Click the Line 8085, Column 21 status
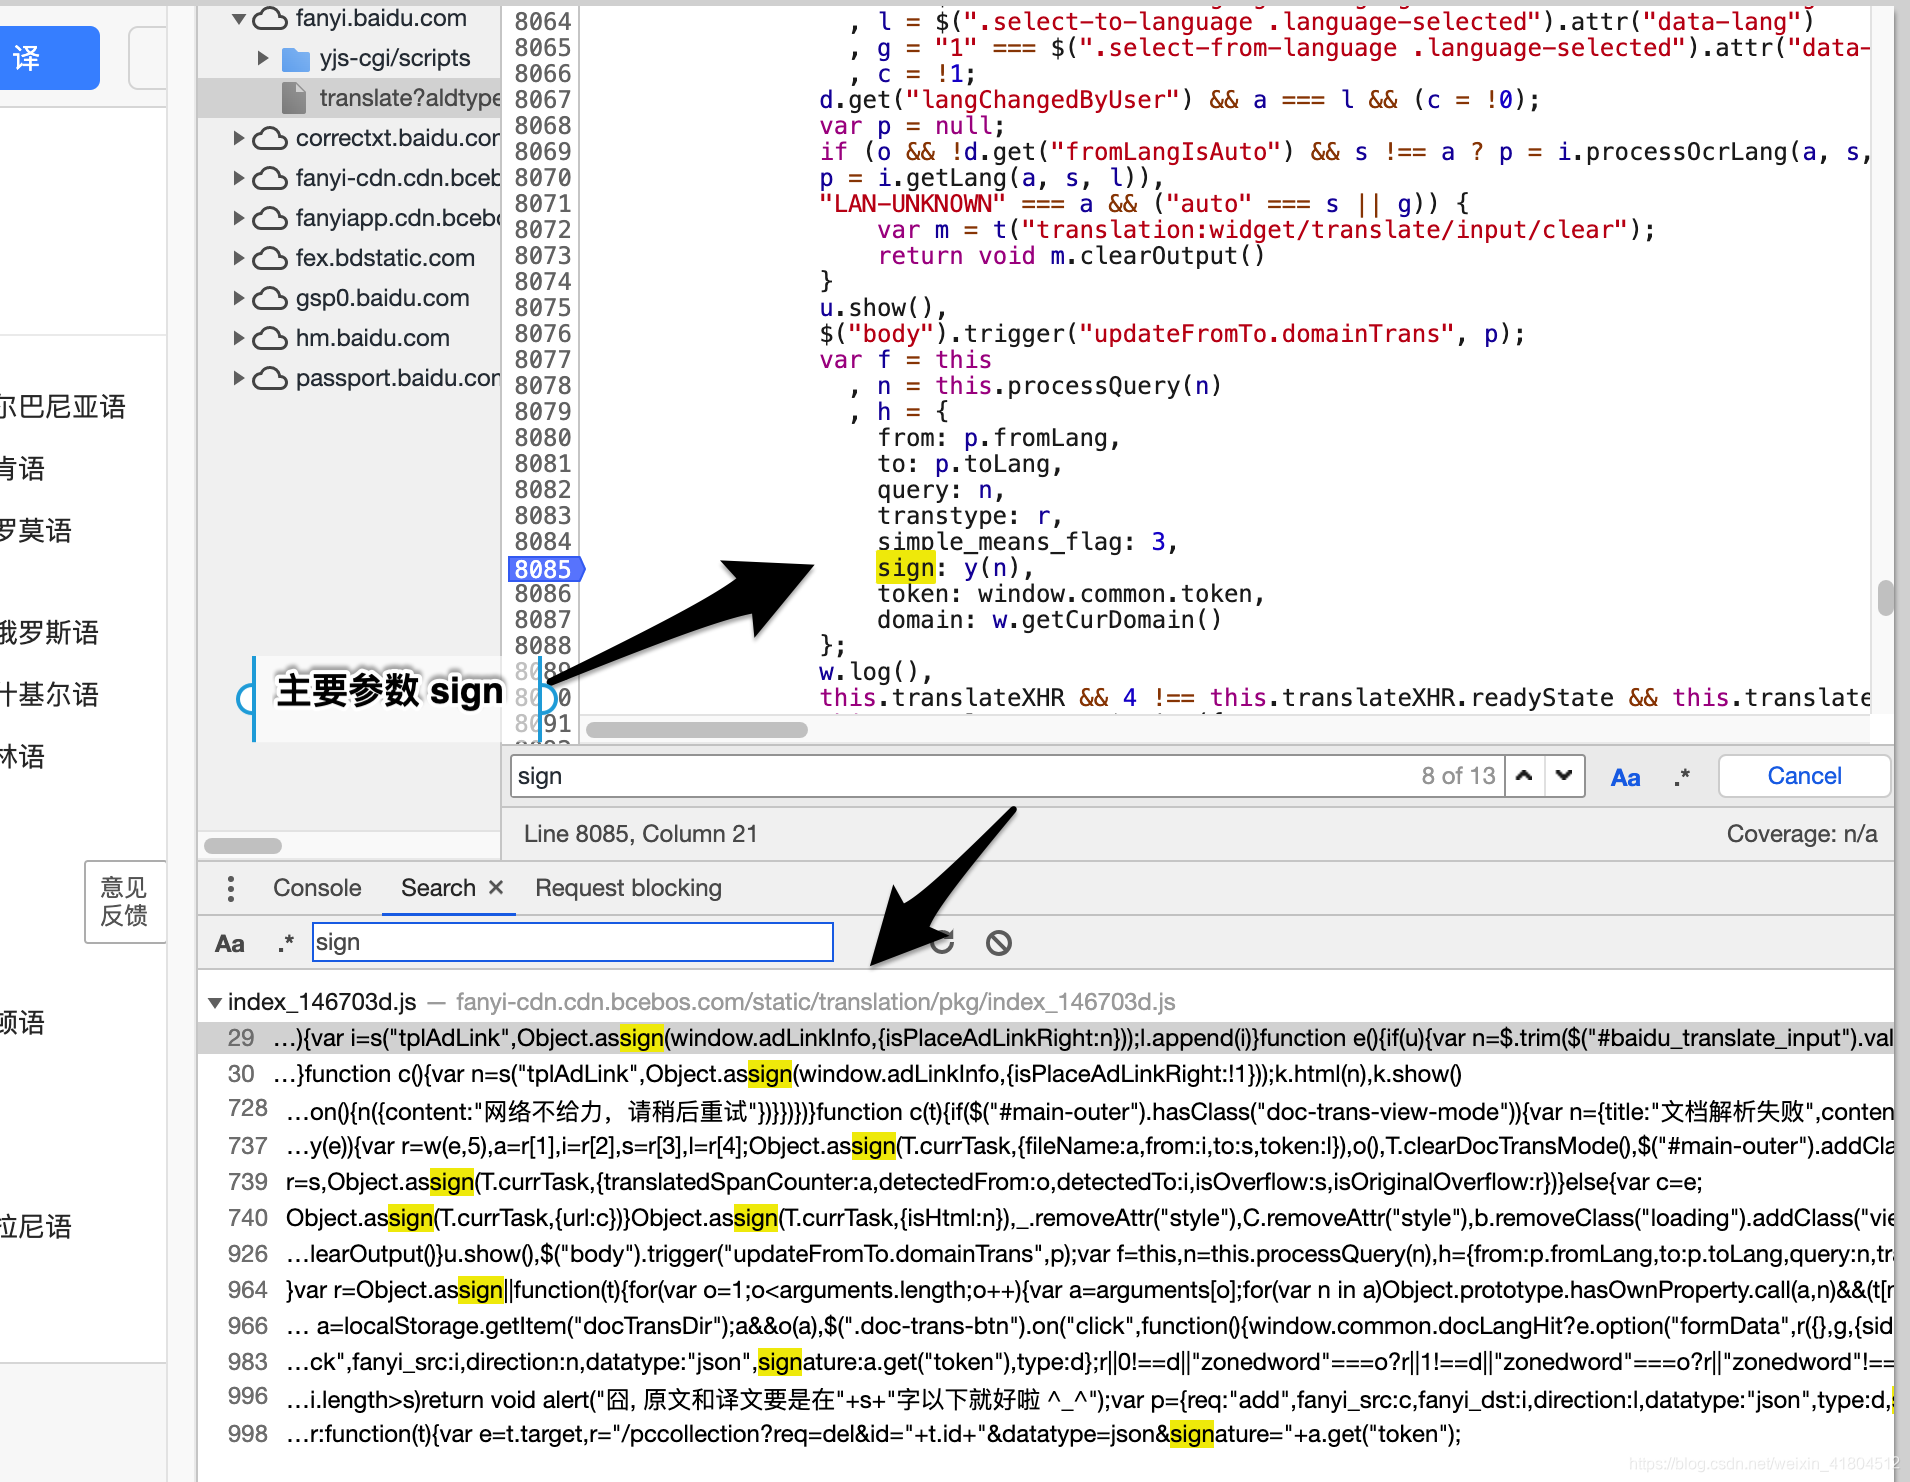Screen dimensions: 1910x1482 [641, 834]
